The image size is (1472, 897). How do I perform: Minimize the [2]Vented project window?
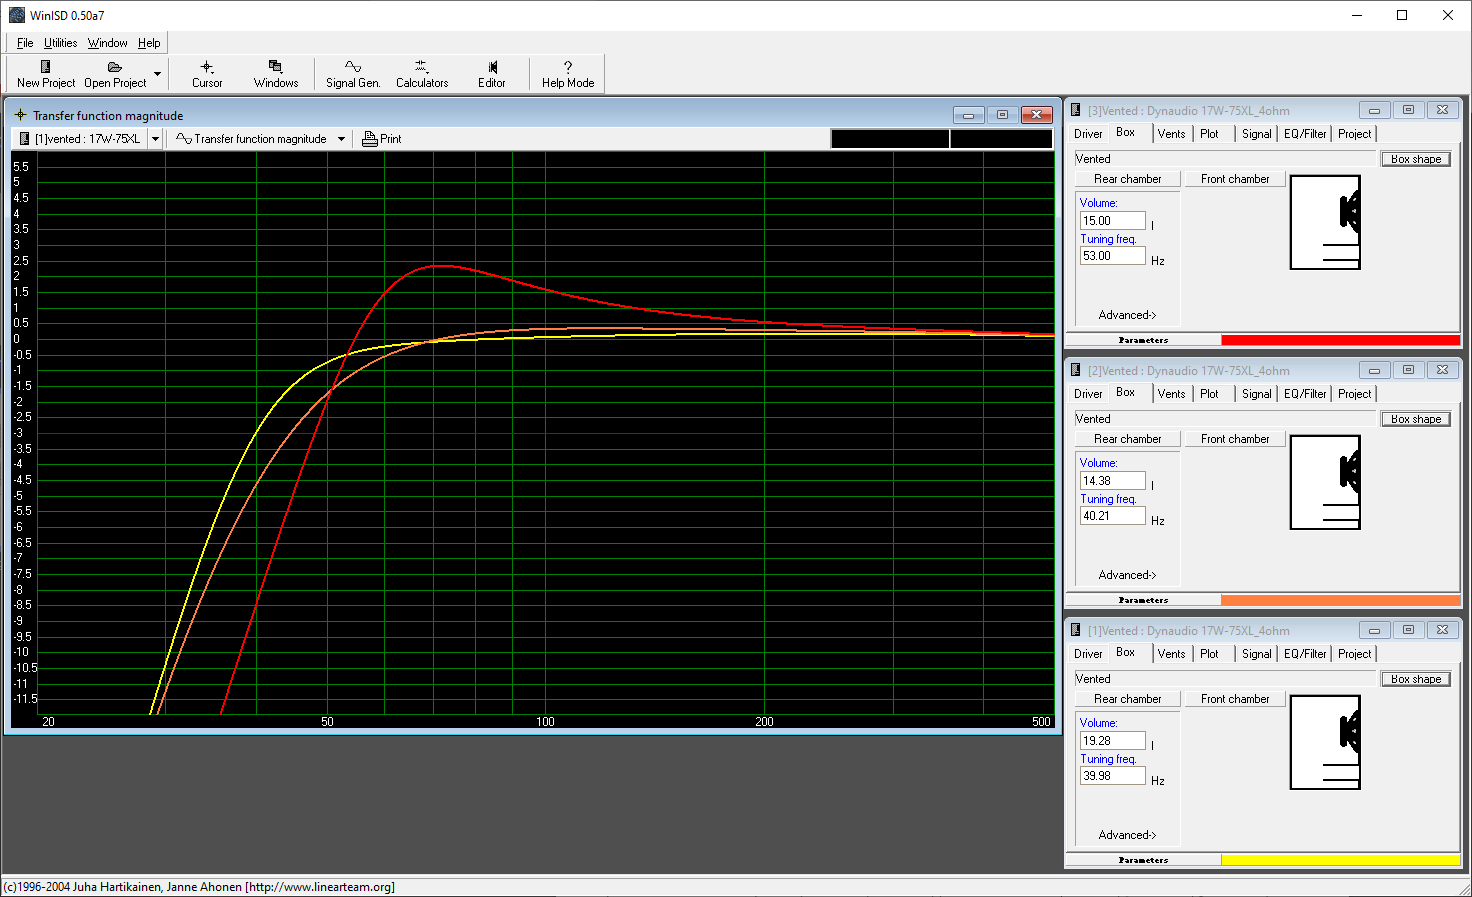point(1374,370)
